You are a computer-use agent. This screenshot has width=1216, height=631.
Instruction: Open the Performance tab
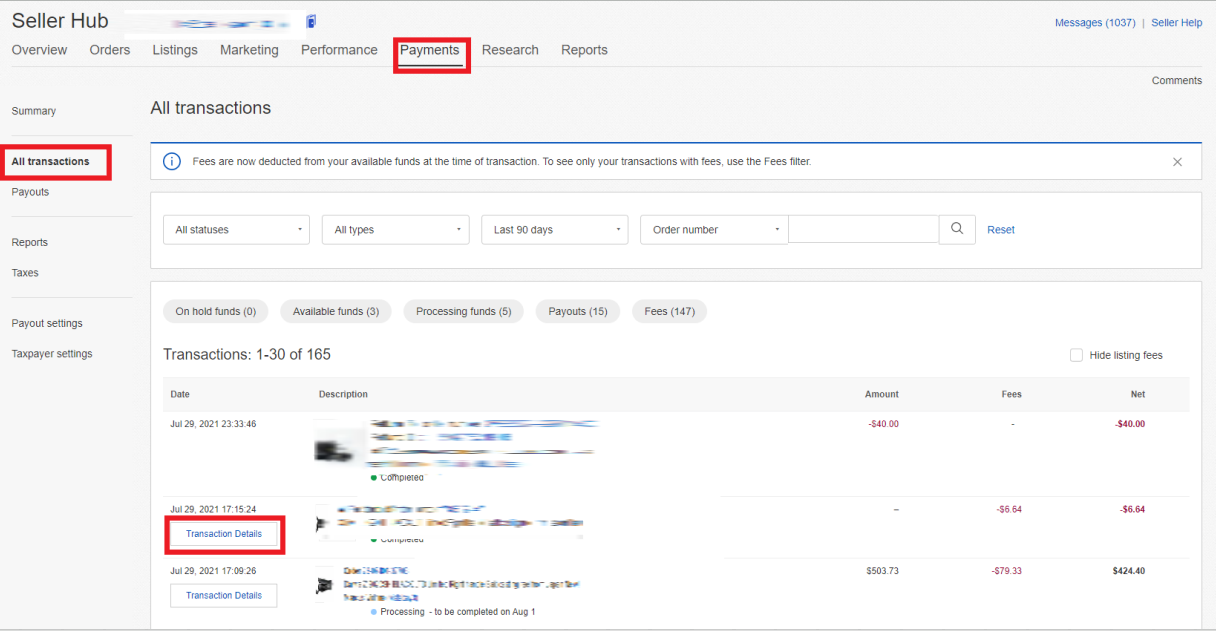coord(339,50)
